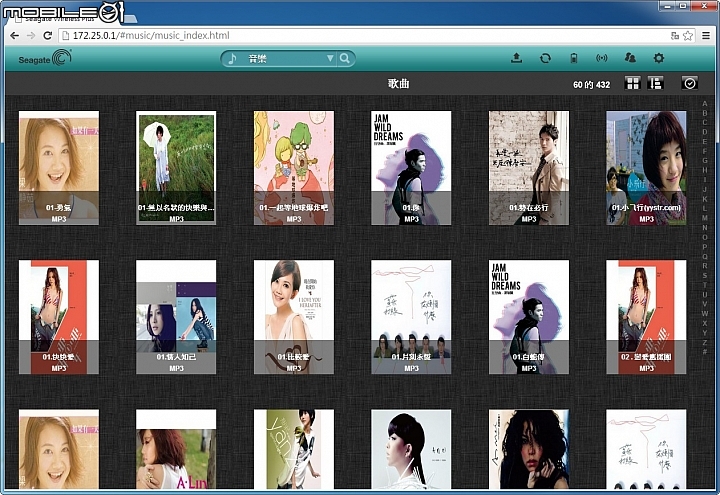
Task: Click the upload icon
Action: (x=517, y=58)
